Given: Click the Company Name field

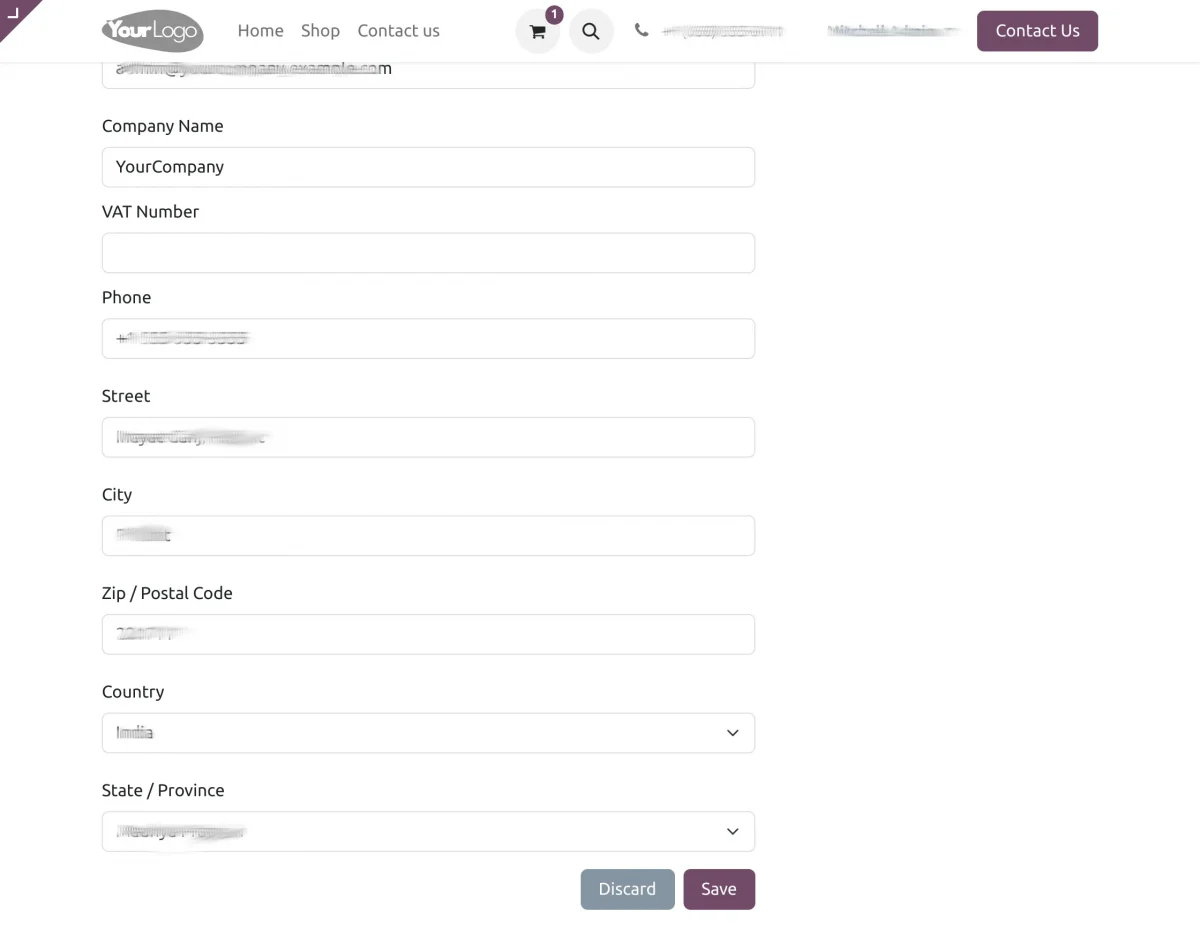Looking at the screenshot, I should [x=428, y=167].
